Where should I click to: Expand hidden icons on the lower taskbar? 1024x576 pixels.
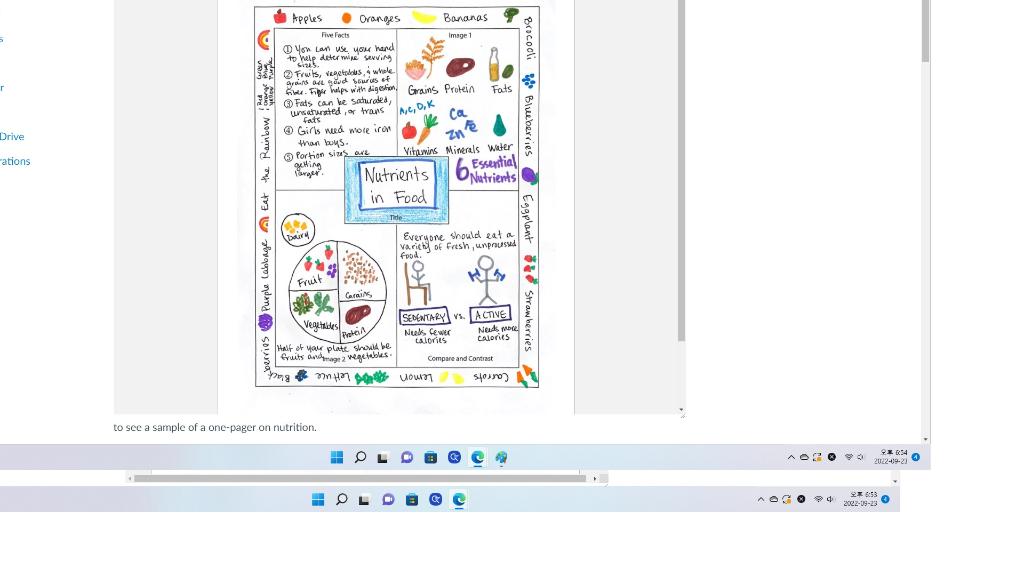pos(762,500)
